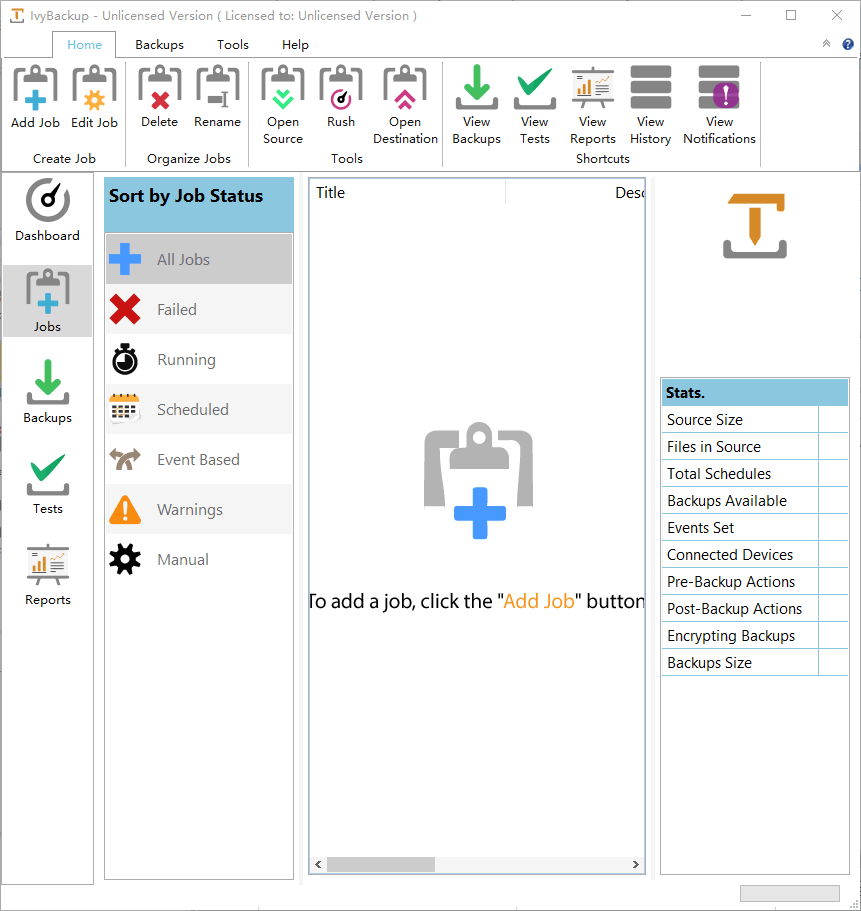Select the Events Set row
This screenshot has height=911, width=861.
pyautogui.click(x=755, y=528)
